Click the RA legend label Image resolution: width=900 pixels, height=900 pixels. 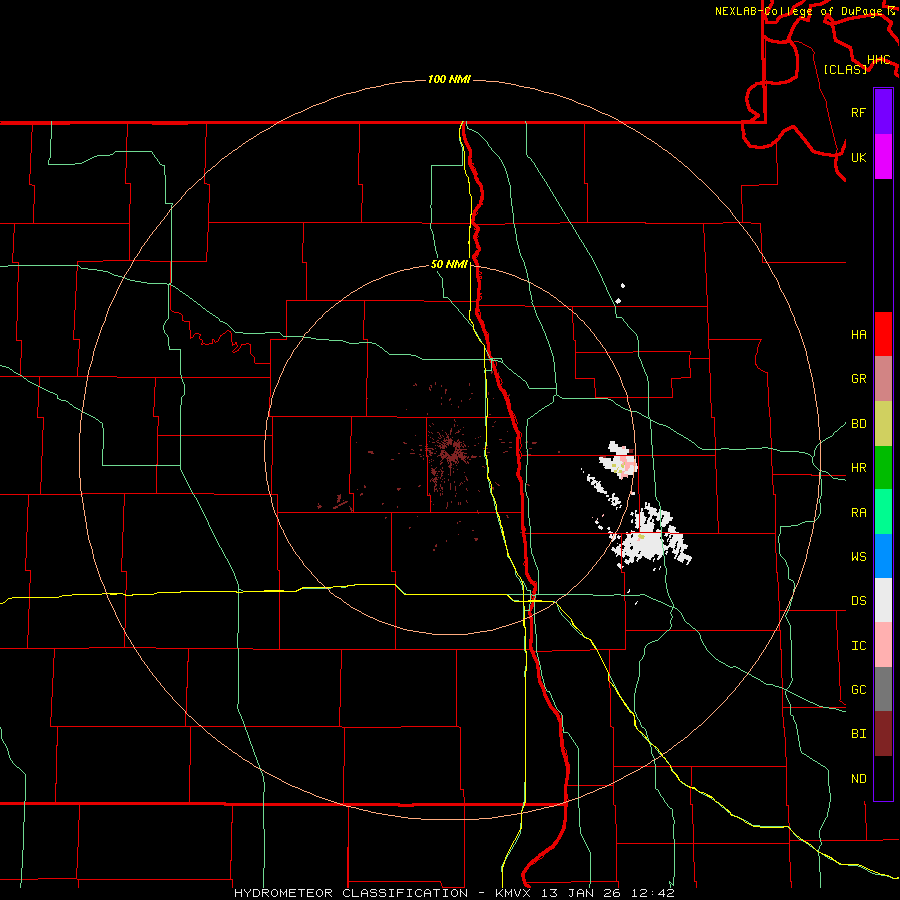coord(858,513)
